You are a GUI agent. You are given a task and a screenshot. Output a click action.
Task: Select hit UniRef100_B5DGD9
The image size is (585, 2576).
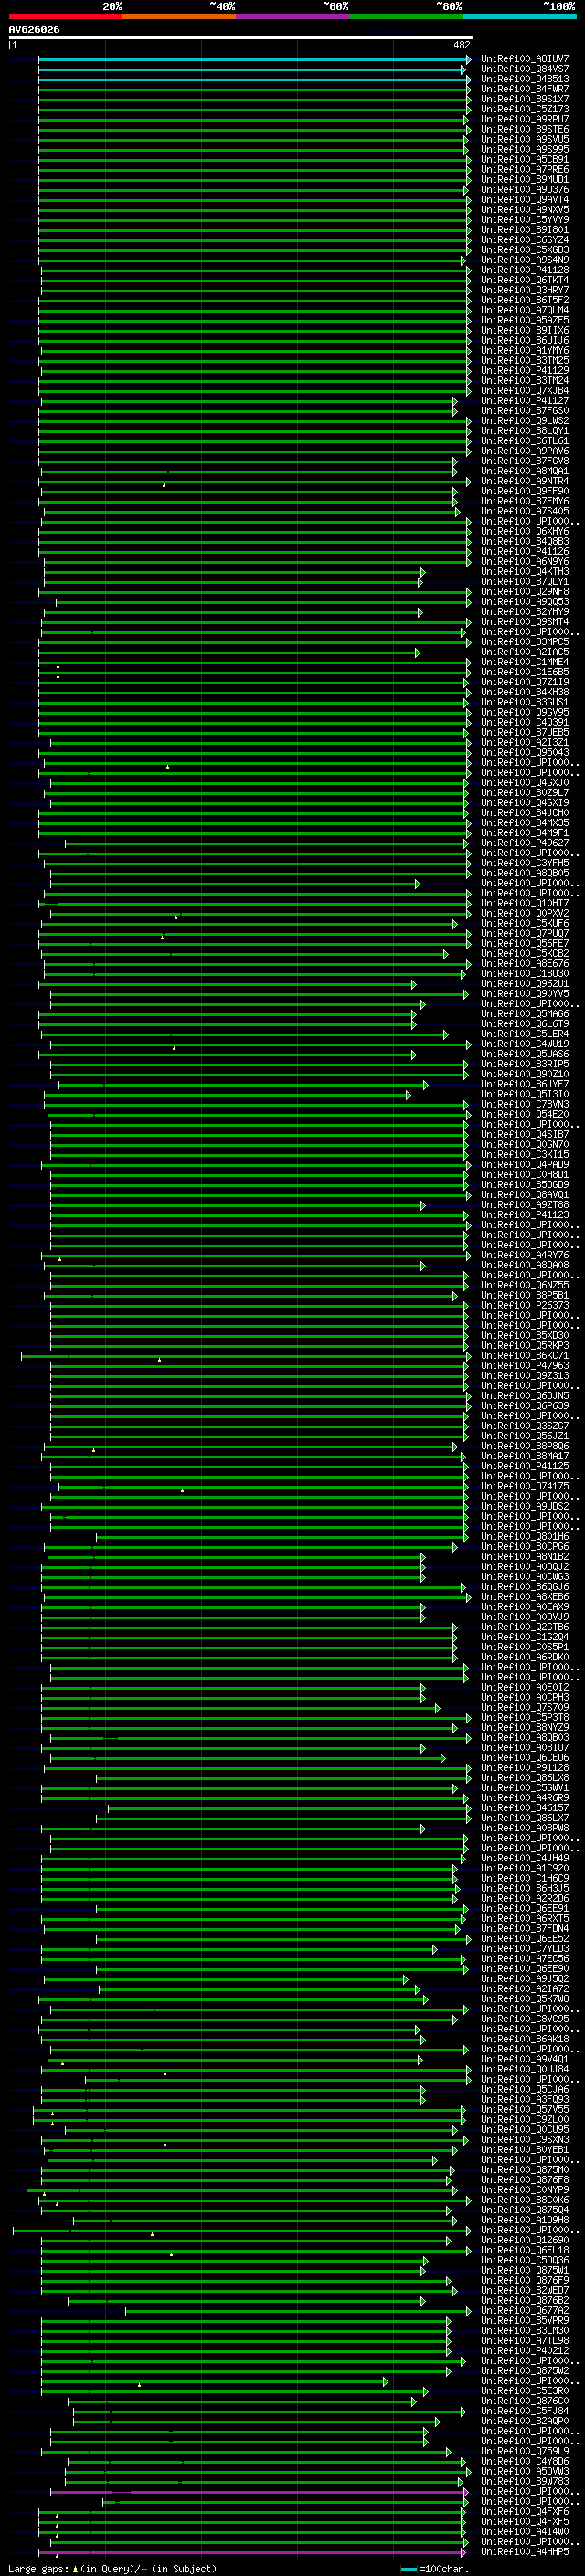(x=524, y=1185)
